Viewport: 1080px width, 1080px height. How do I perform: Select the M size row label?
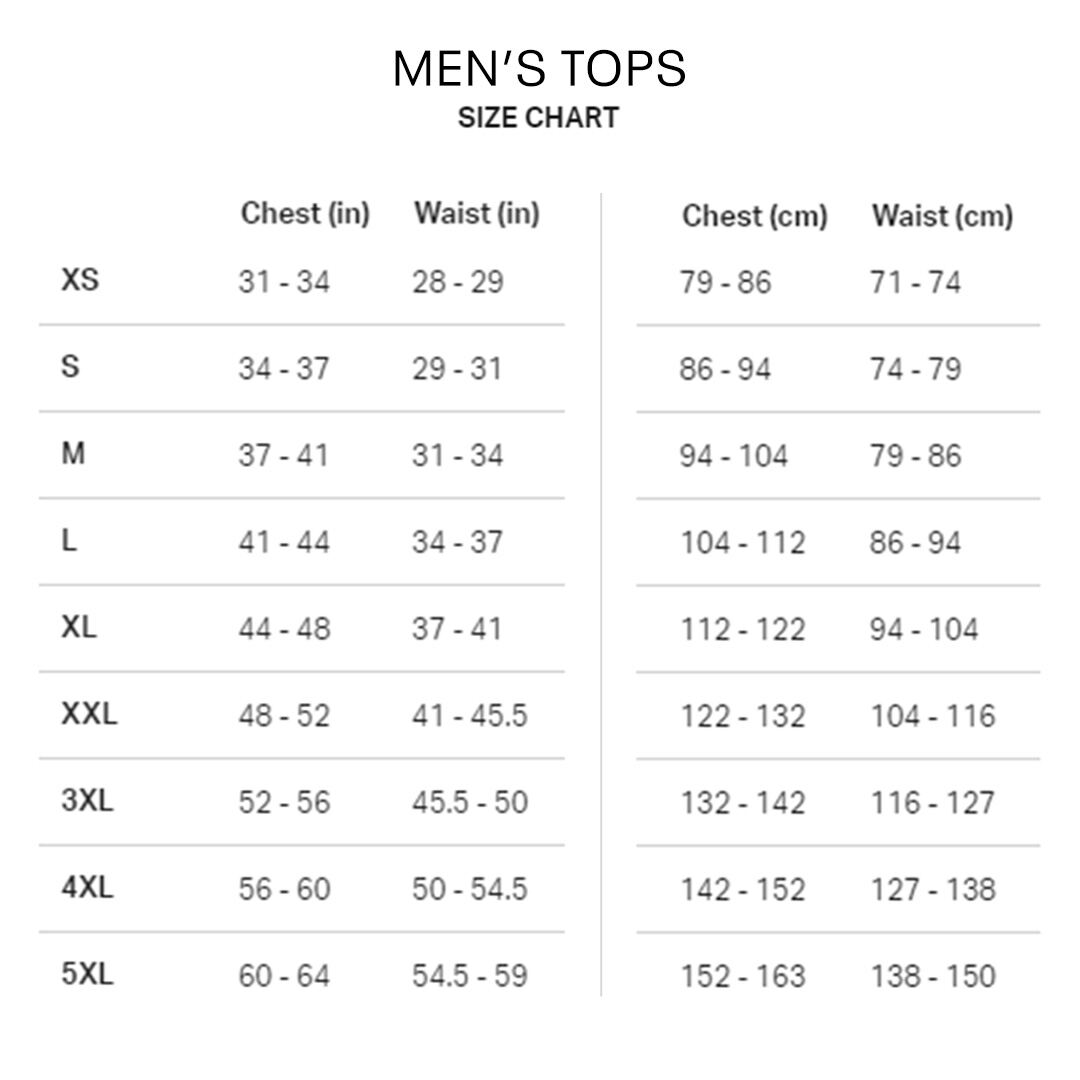coord(73,453)
